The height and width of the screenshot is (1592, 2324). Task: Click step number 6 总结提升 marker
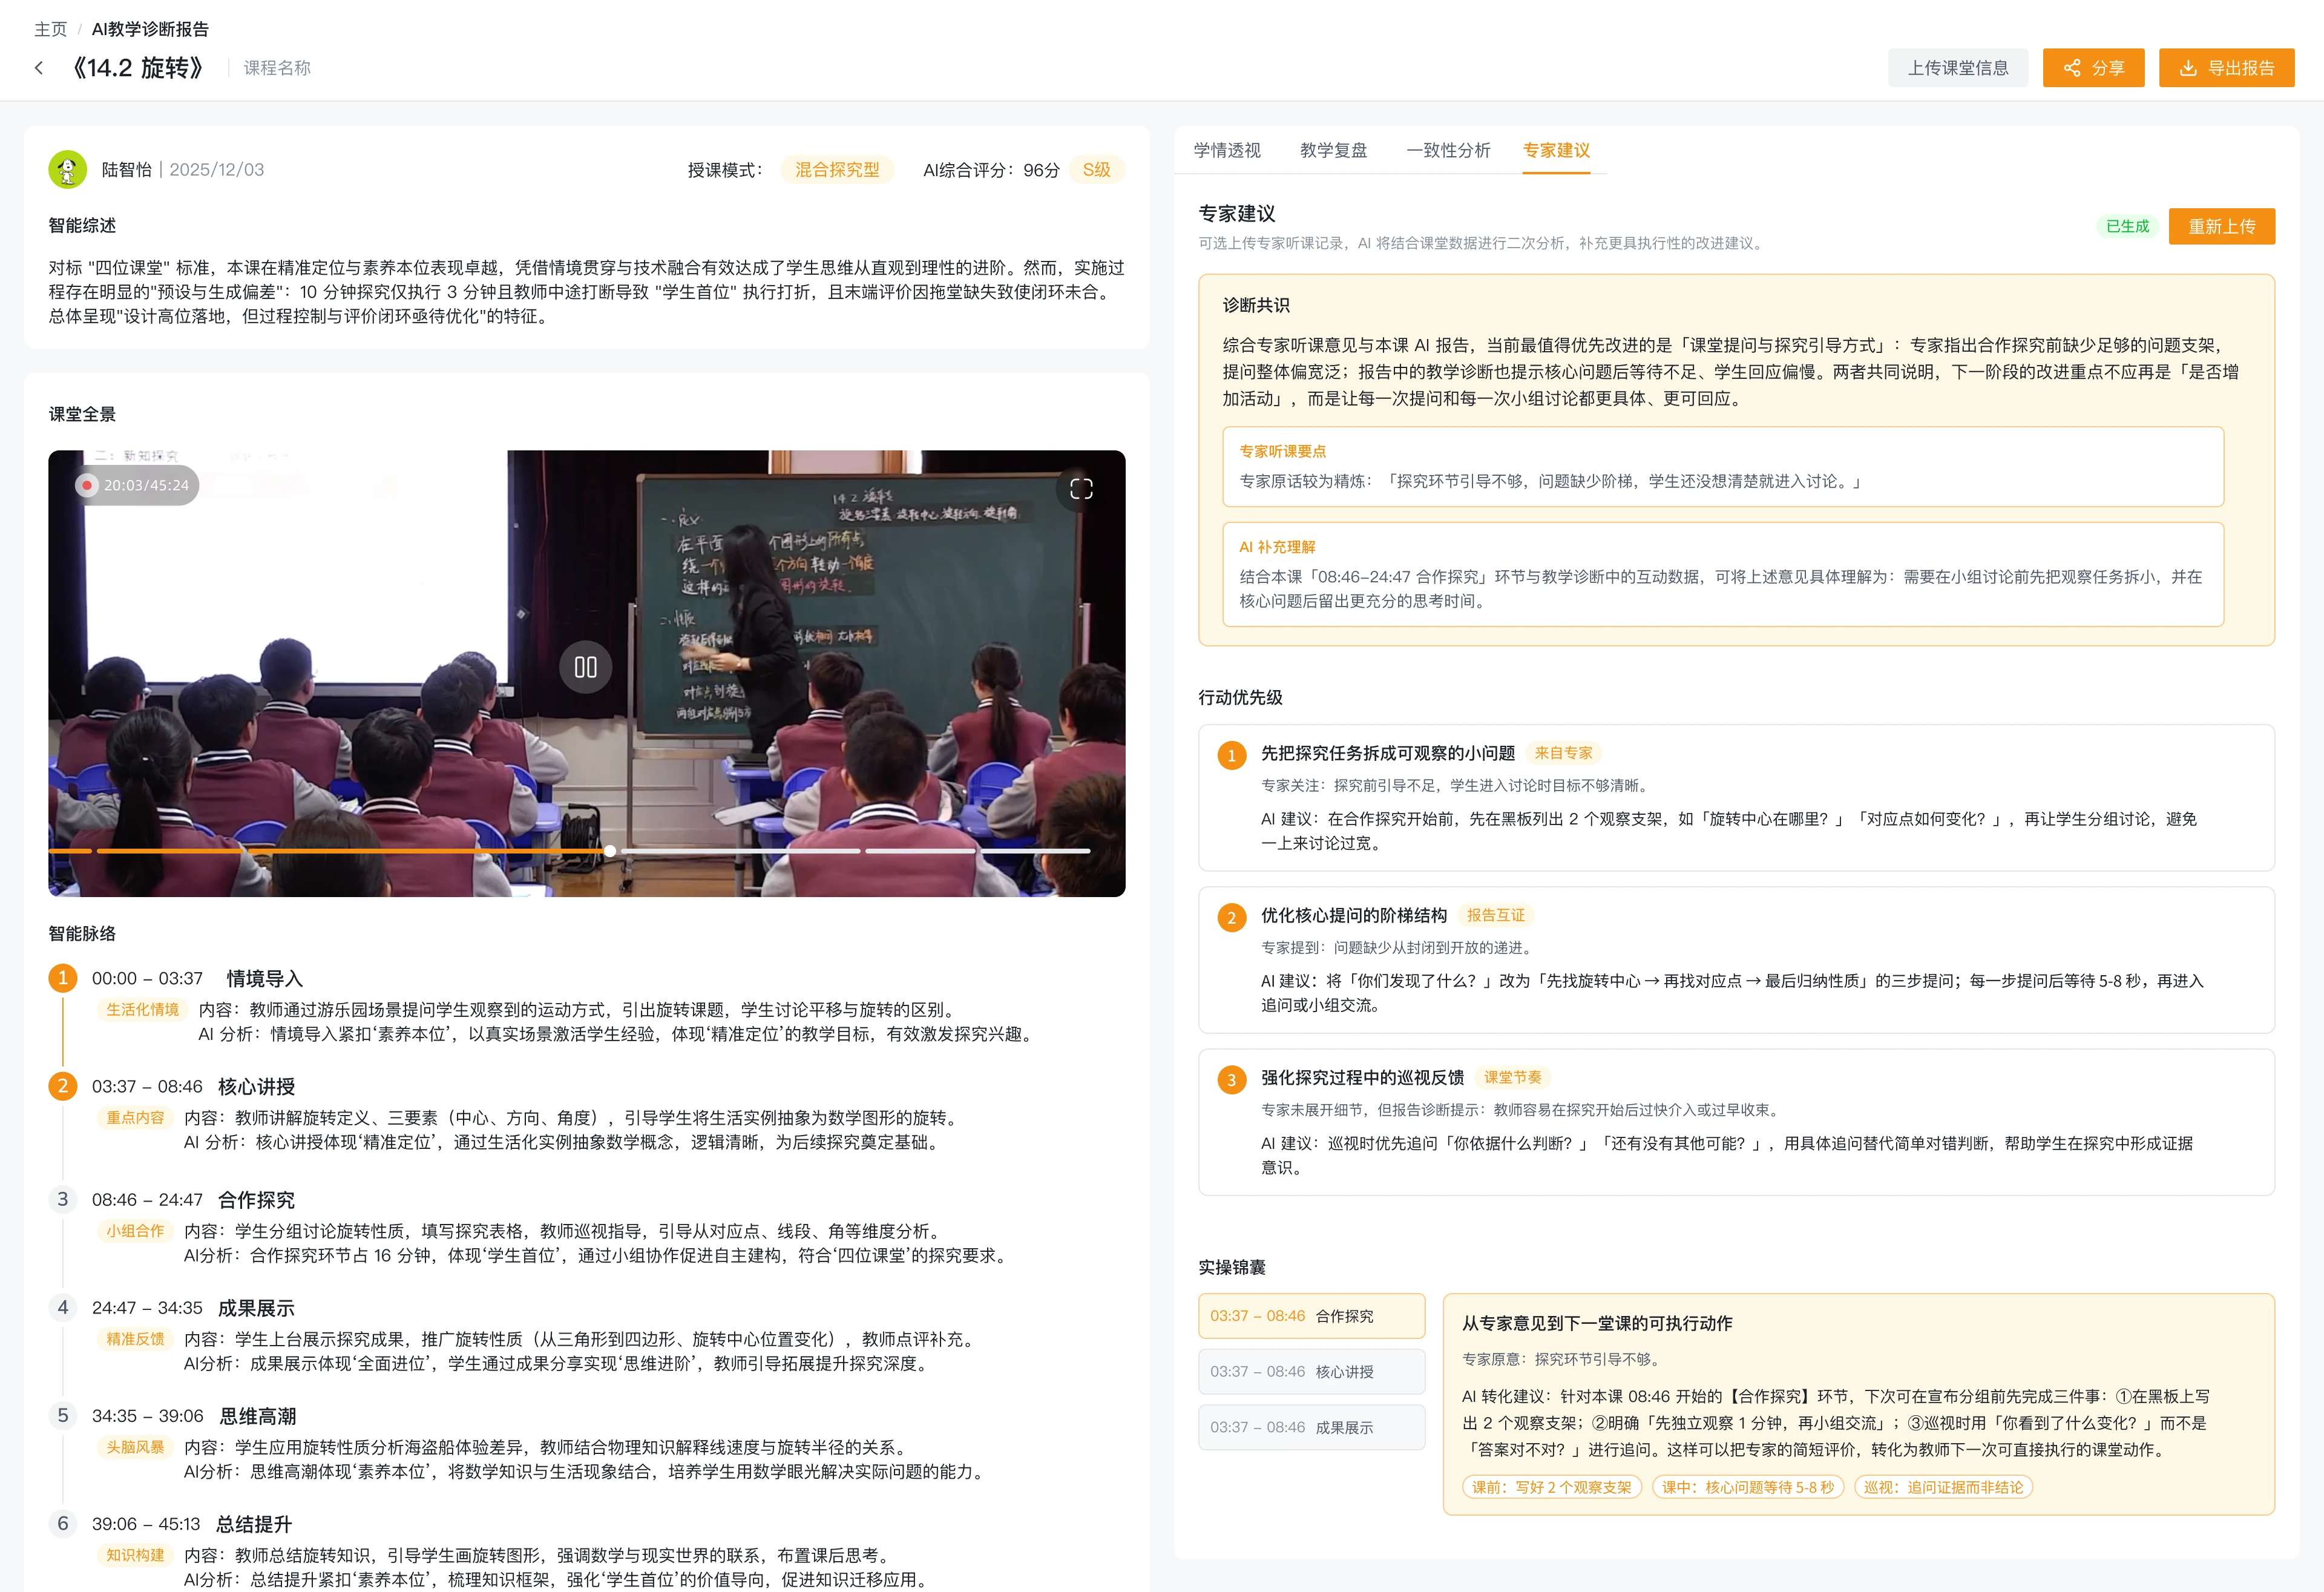(x=63, y=1523)
